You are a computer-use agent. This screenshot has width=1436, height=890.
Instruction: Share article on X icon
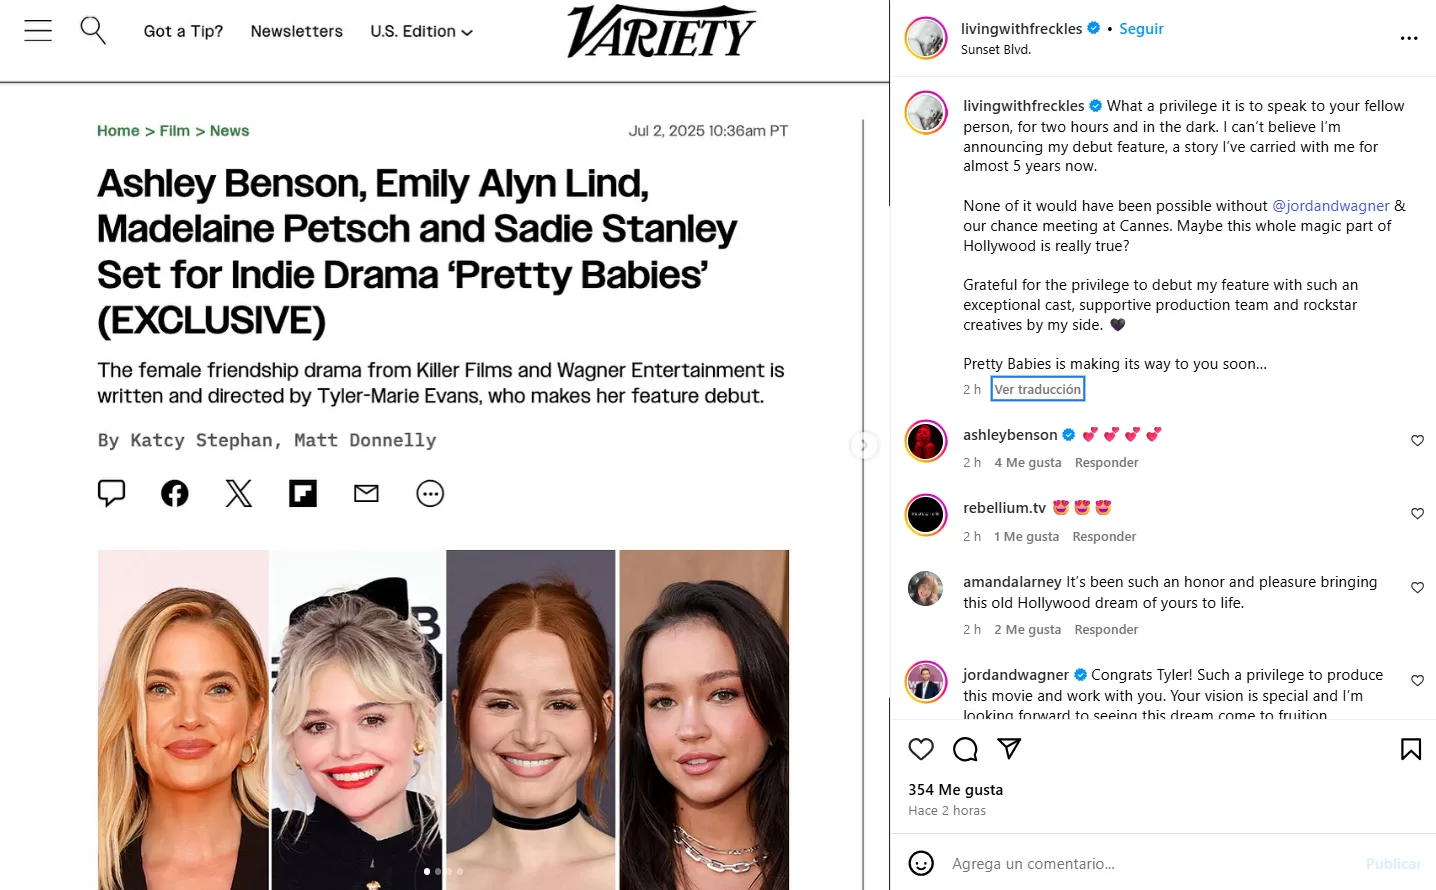(239, 493)
